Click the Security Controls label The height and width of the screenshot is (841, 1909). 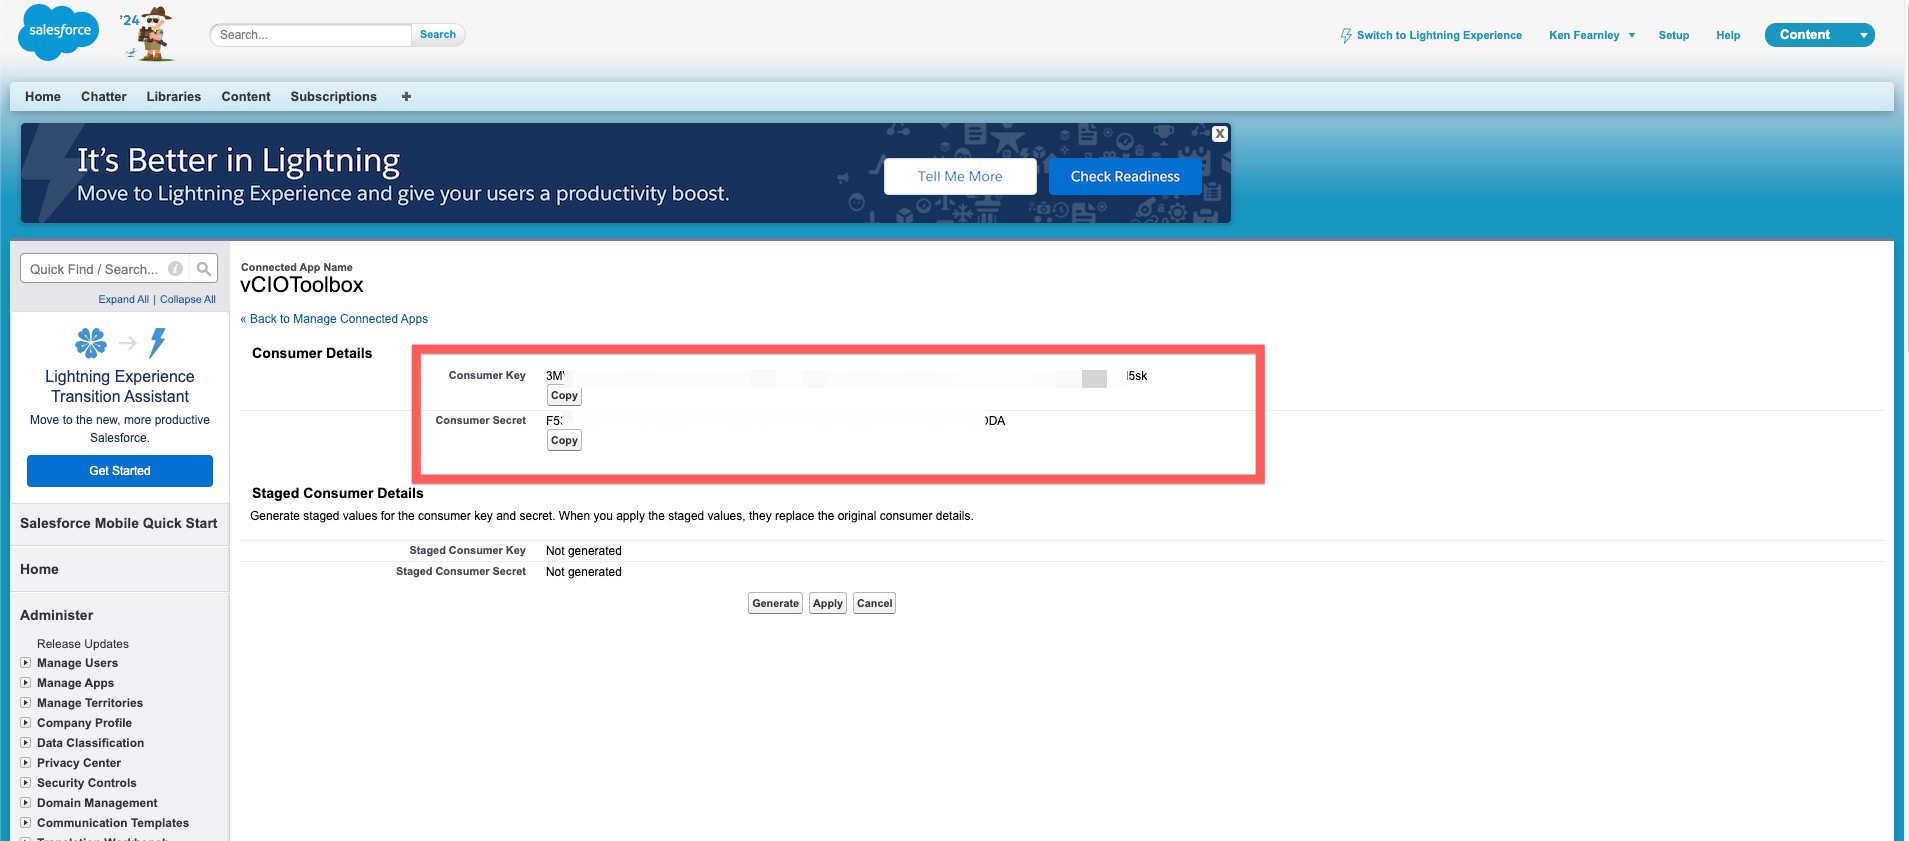[x=87, y=783]
